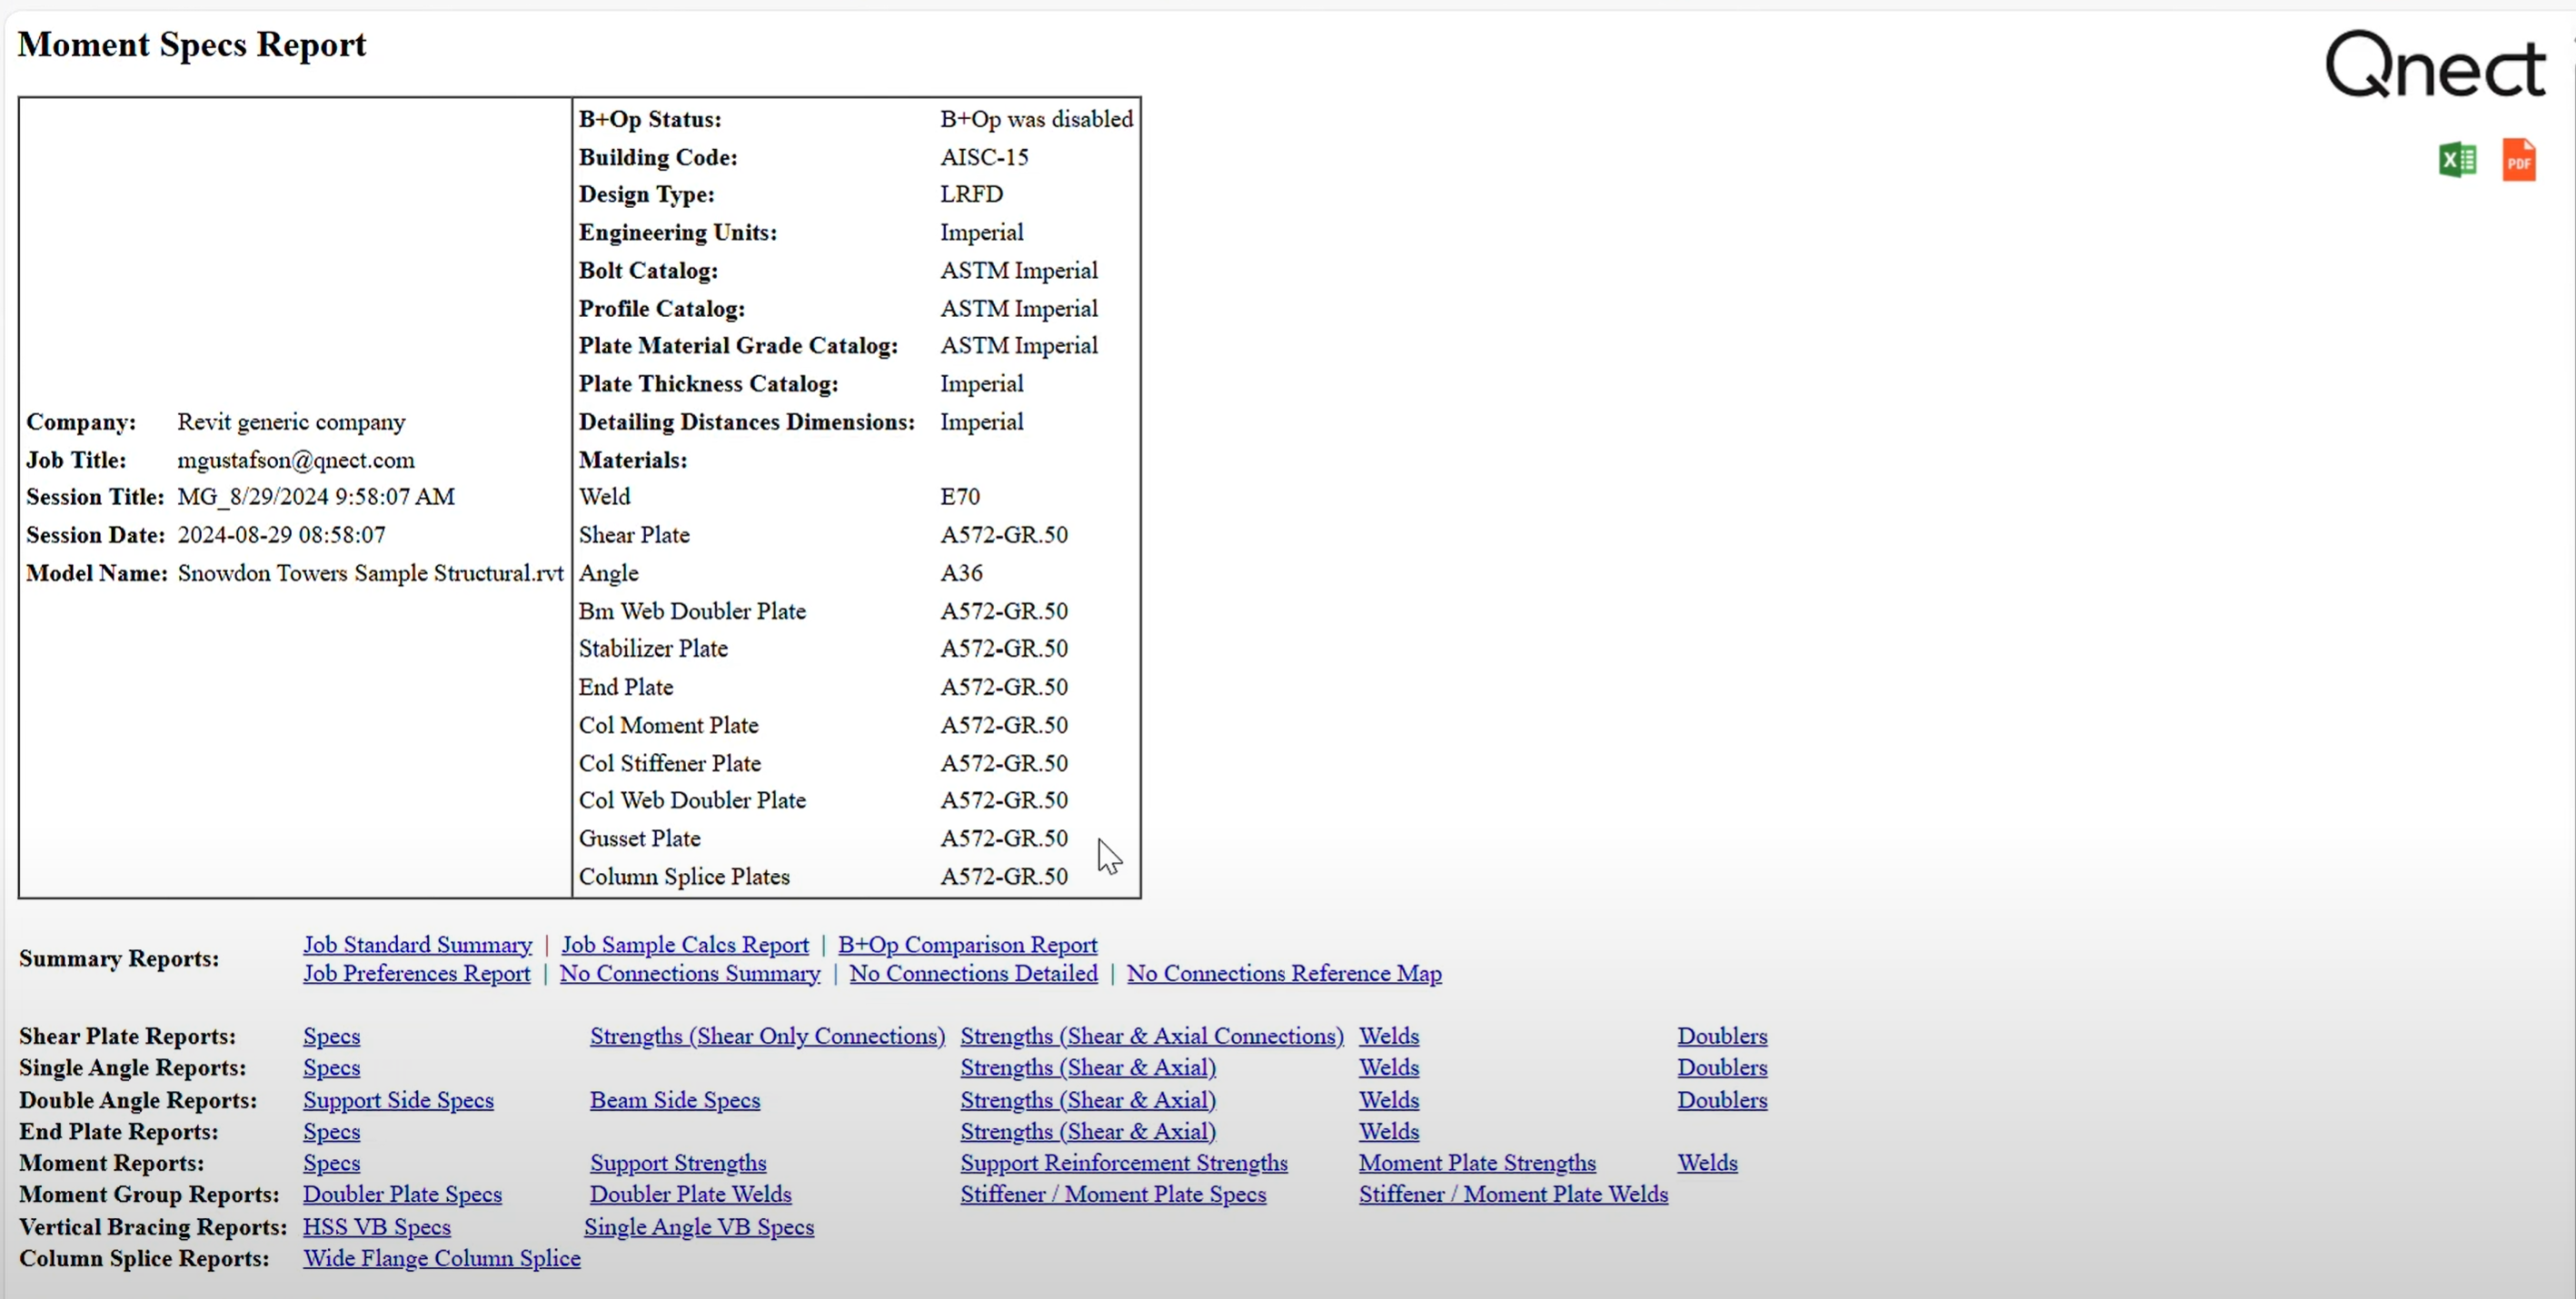
Task: Click the Qnect logo
Action: pyautogui.click(x=2434, y=66)
